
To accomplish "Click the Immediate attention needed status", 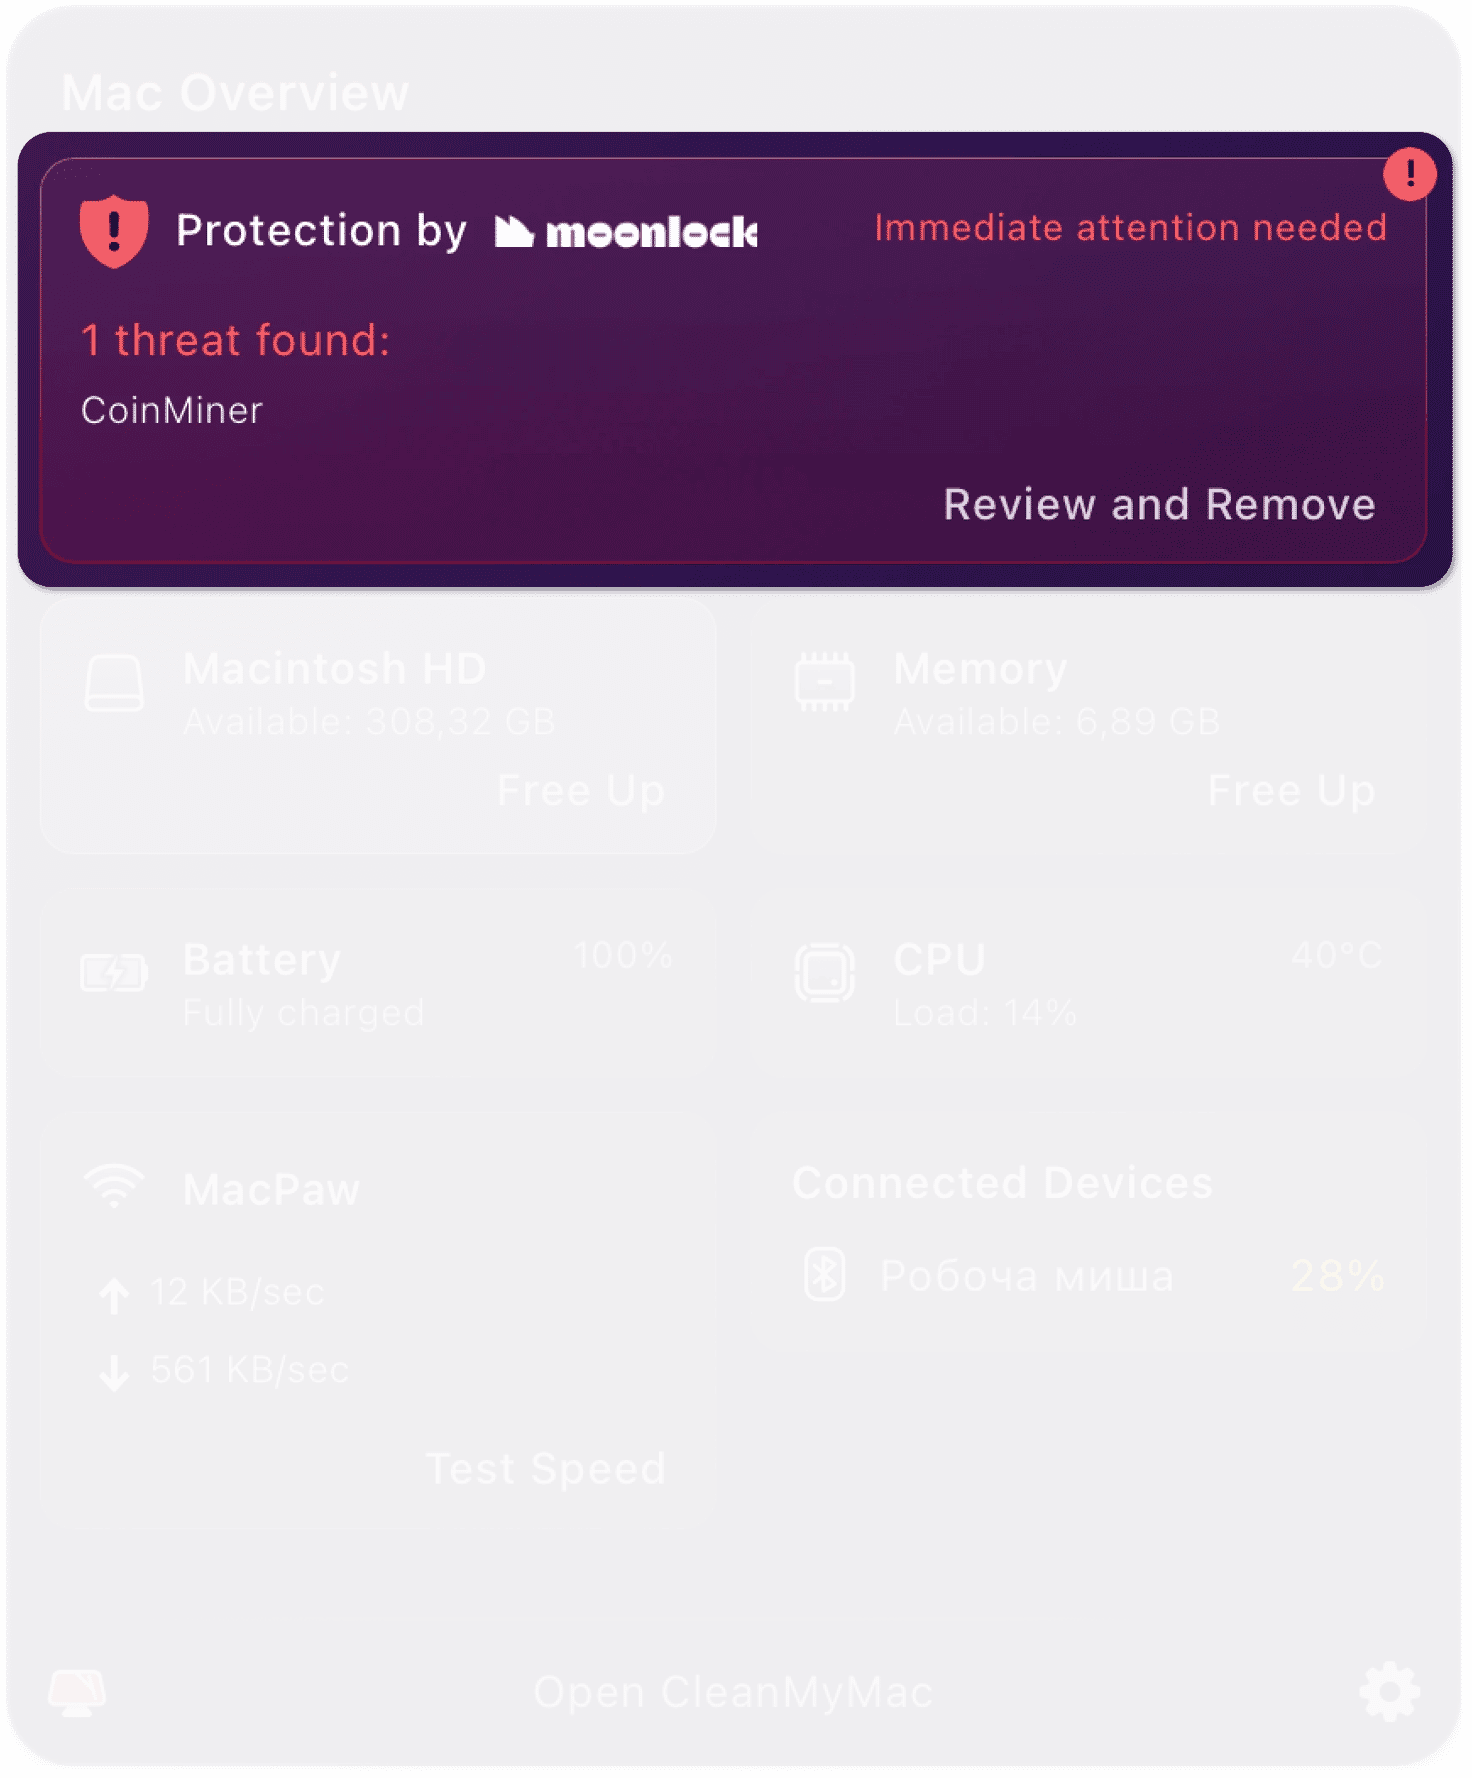I will click(x=1131, y=228).
